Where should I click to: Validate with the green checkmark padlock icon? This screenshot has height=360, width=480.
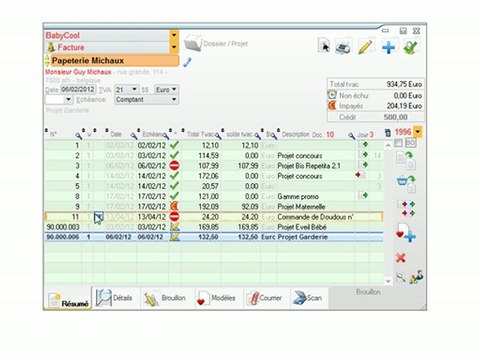click(x=411, y=47)
